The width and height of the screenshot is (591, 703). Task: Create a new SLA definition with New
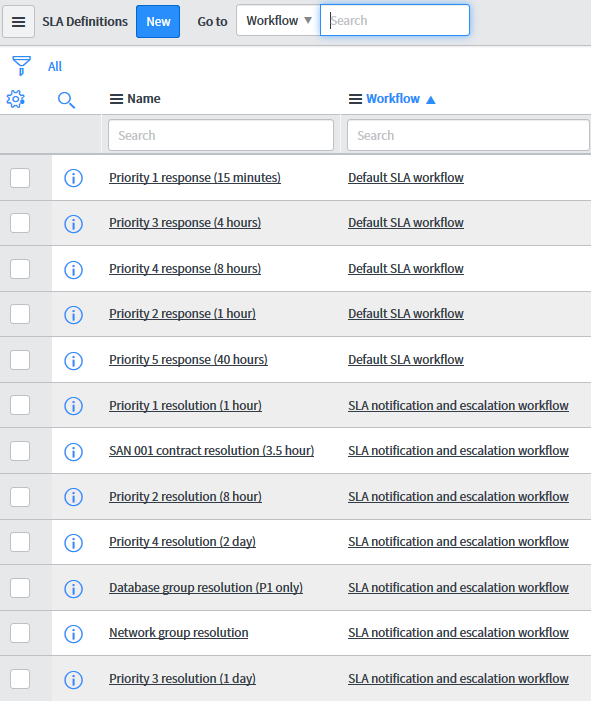(158, 22)
